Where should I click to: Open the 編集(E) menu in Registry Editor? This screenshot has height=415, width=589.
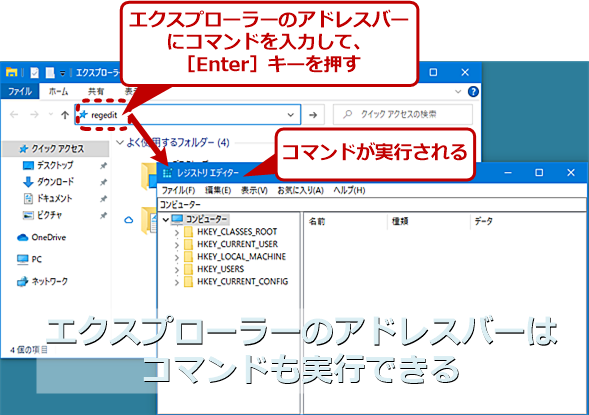coord(218,190)
